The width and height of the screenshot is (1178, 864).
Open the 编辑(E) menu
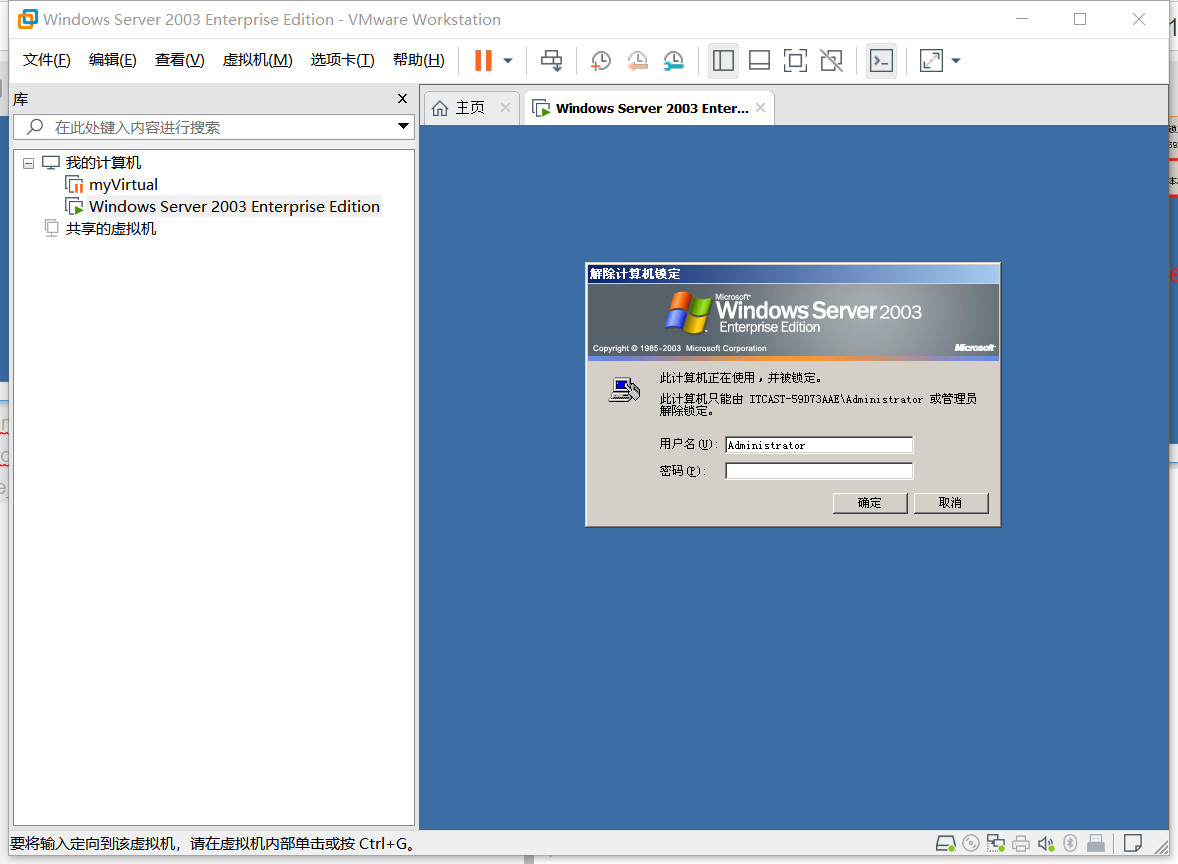tap(113, 60)
